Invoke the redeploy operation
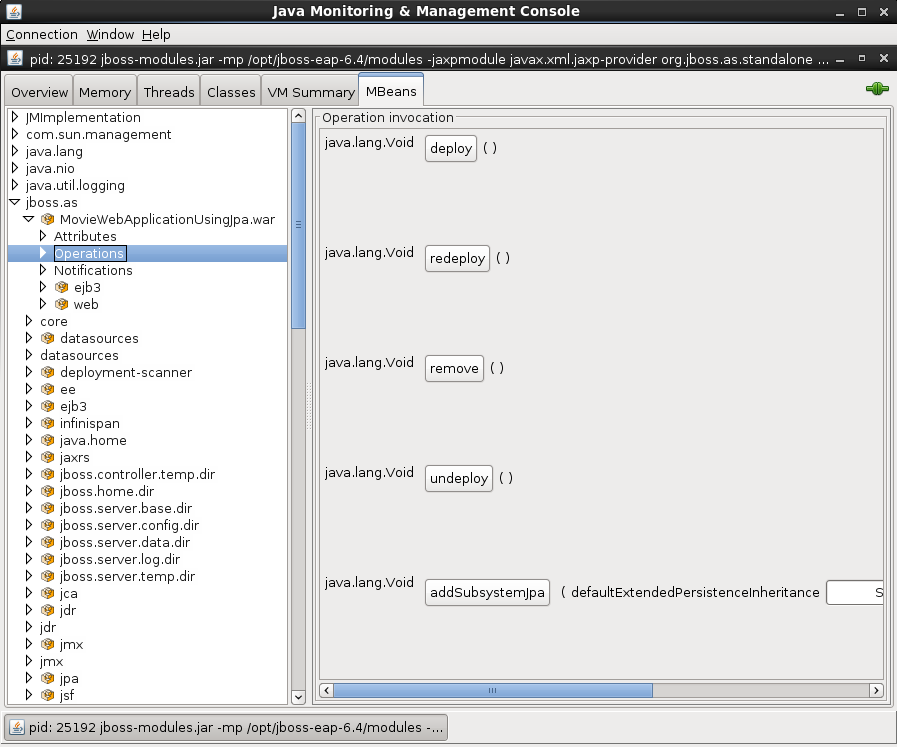 pos(457,259)
